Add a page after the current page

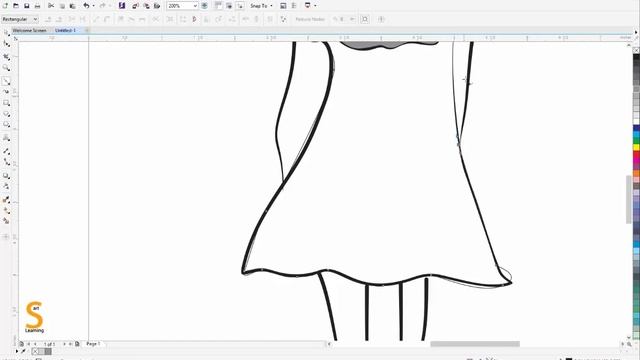[x=77, y=344]
